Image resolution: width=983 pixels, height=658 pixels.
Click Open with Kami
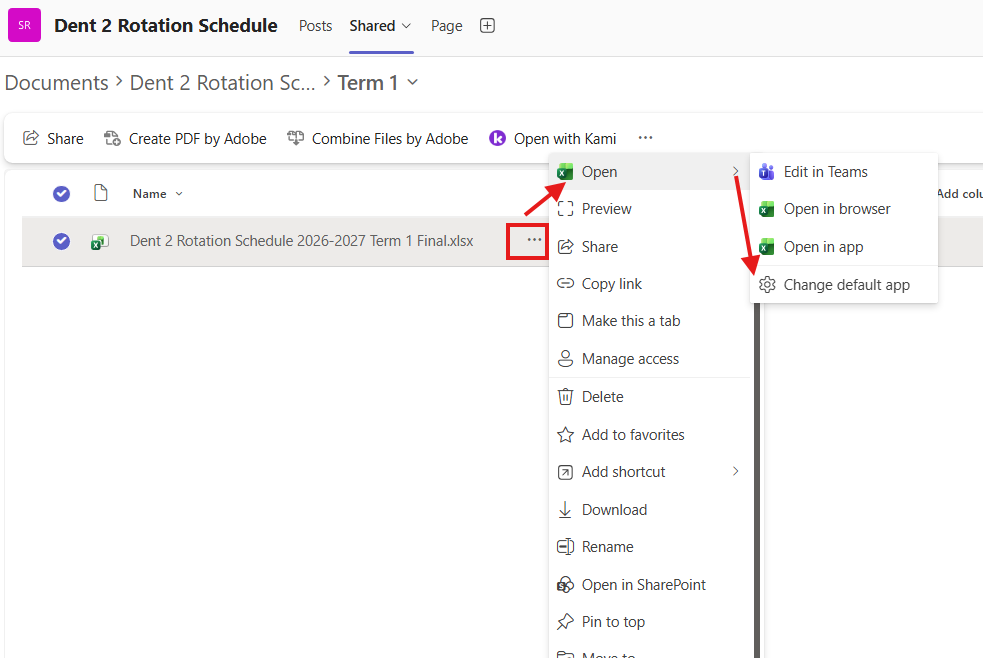point(553,138)
